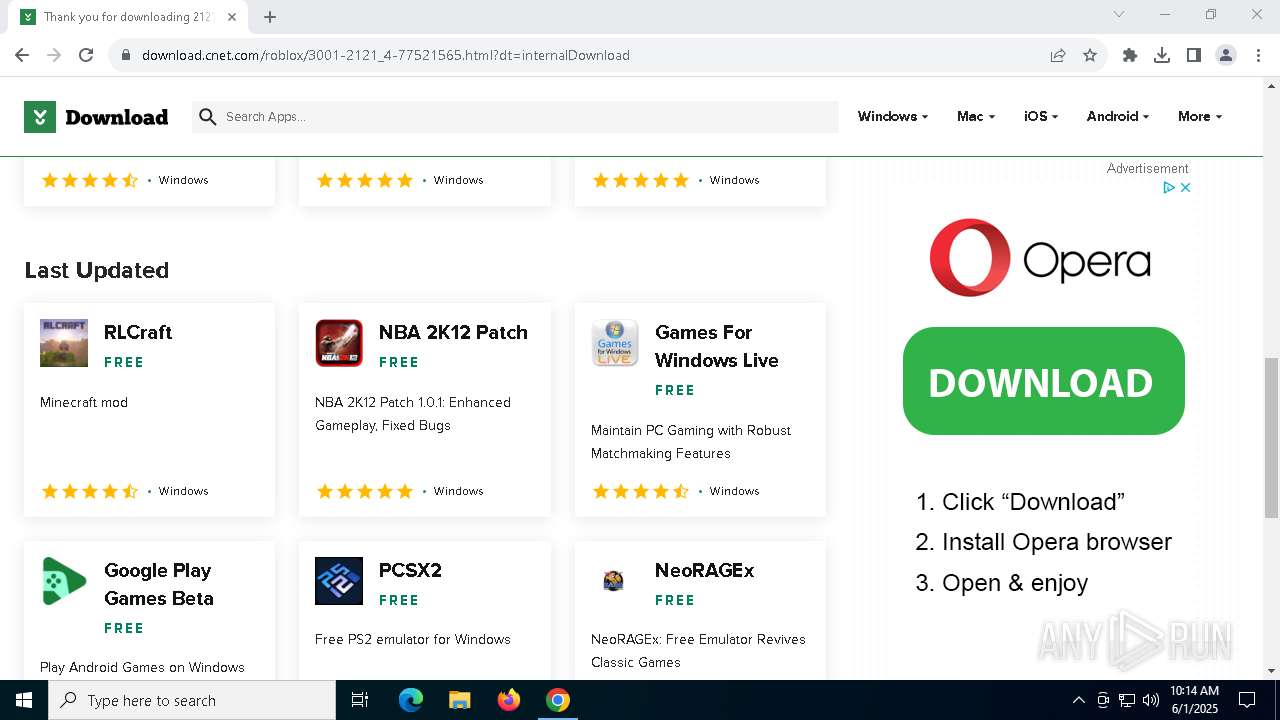Open File Explorer from taskbar
This screenshot has height=720, width=1280.
(x=460, y=700)
